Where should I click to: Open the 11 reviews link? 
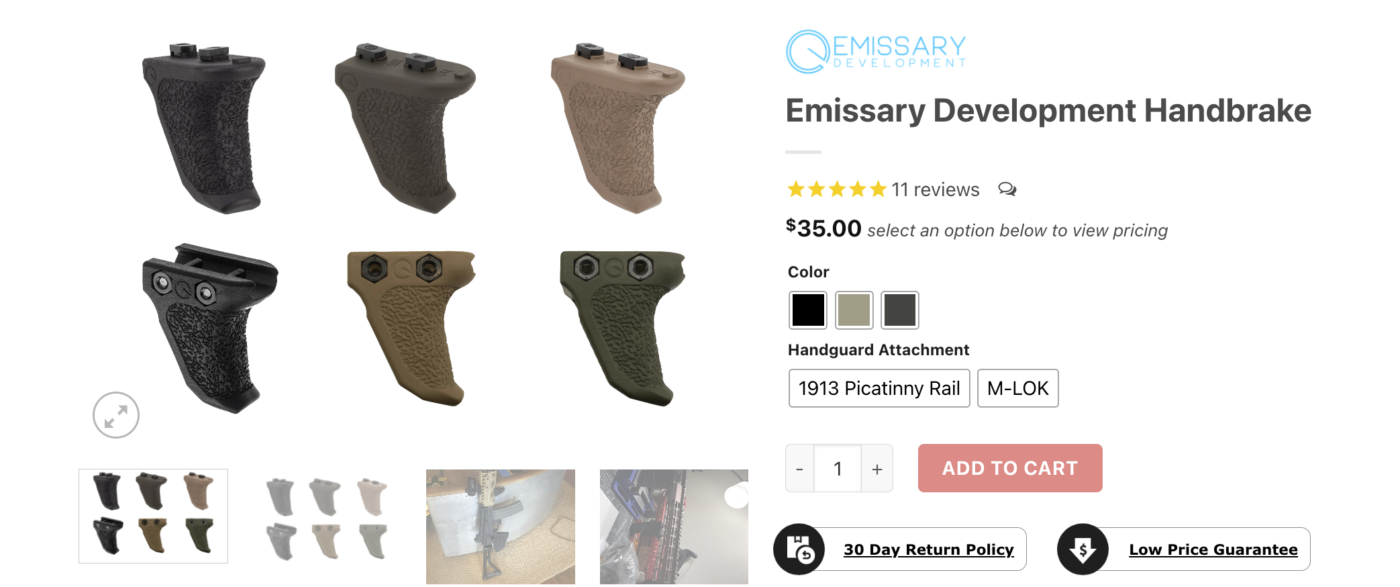point(935,189)
